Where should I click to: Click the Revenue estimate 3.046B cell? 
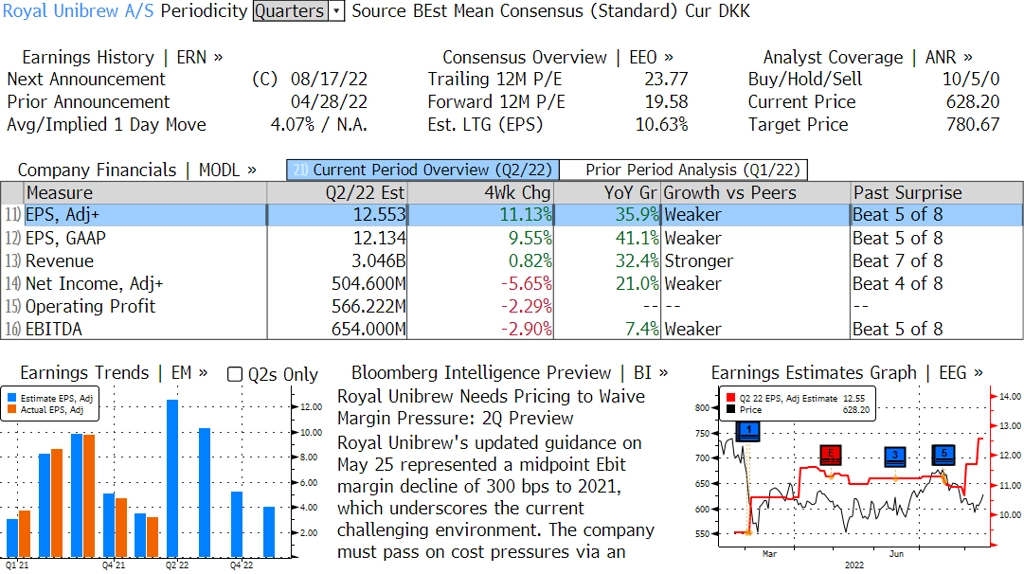click(379, 261)
